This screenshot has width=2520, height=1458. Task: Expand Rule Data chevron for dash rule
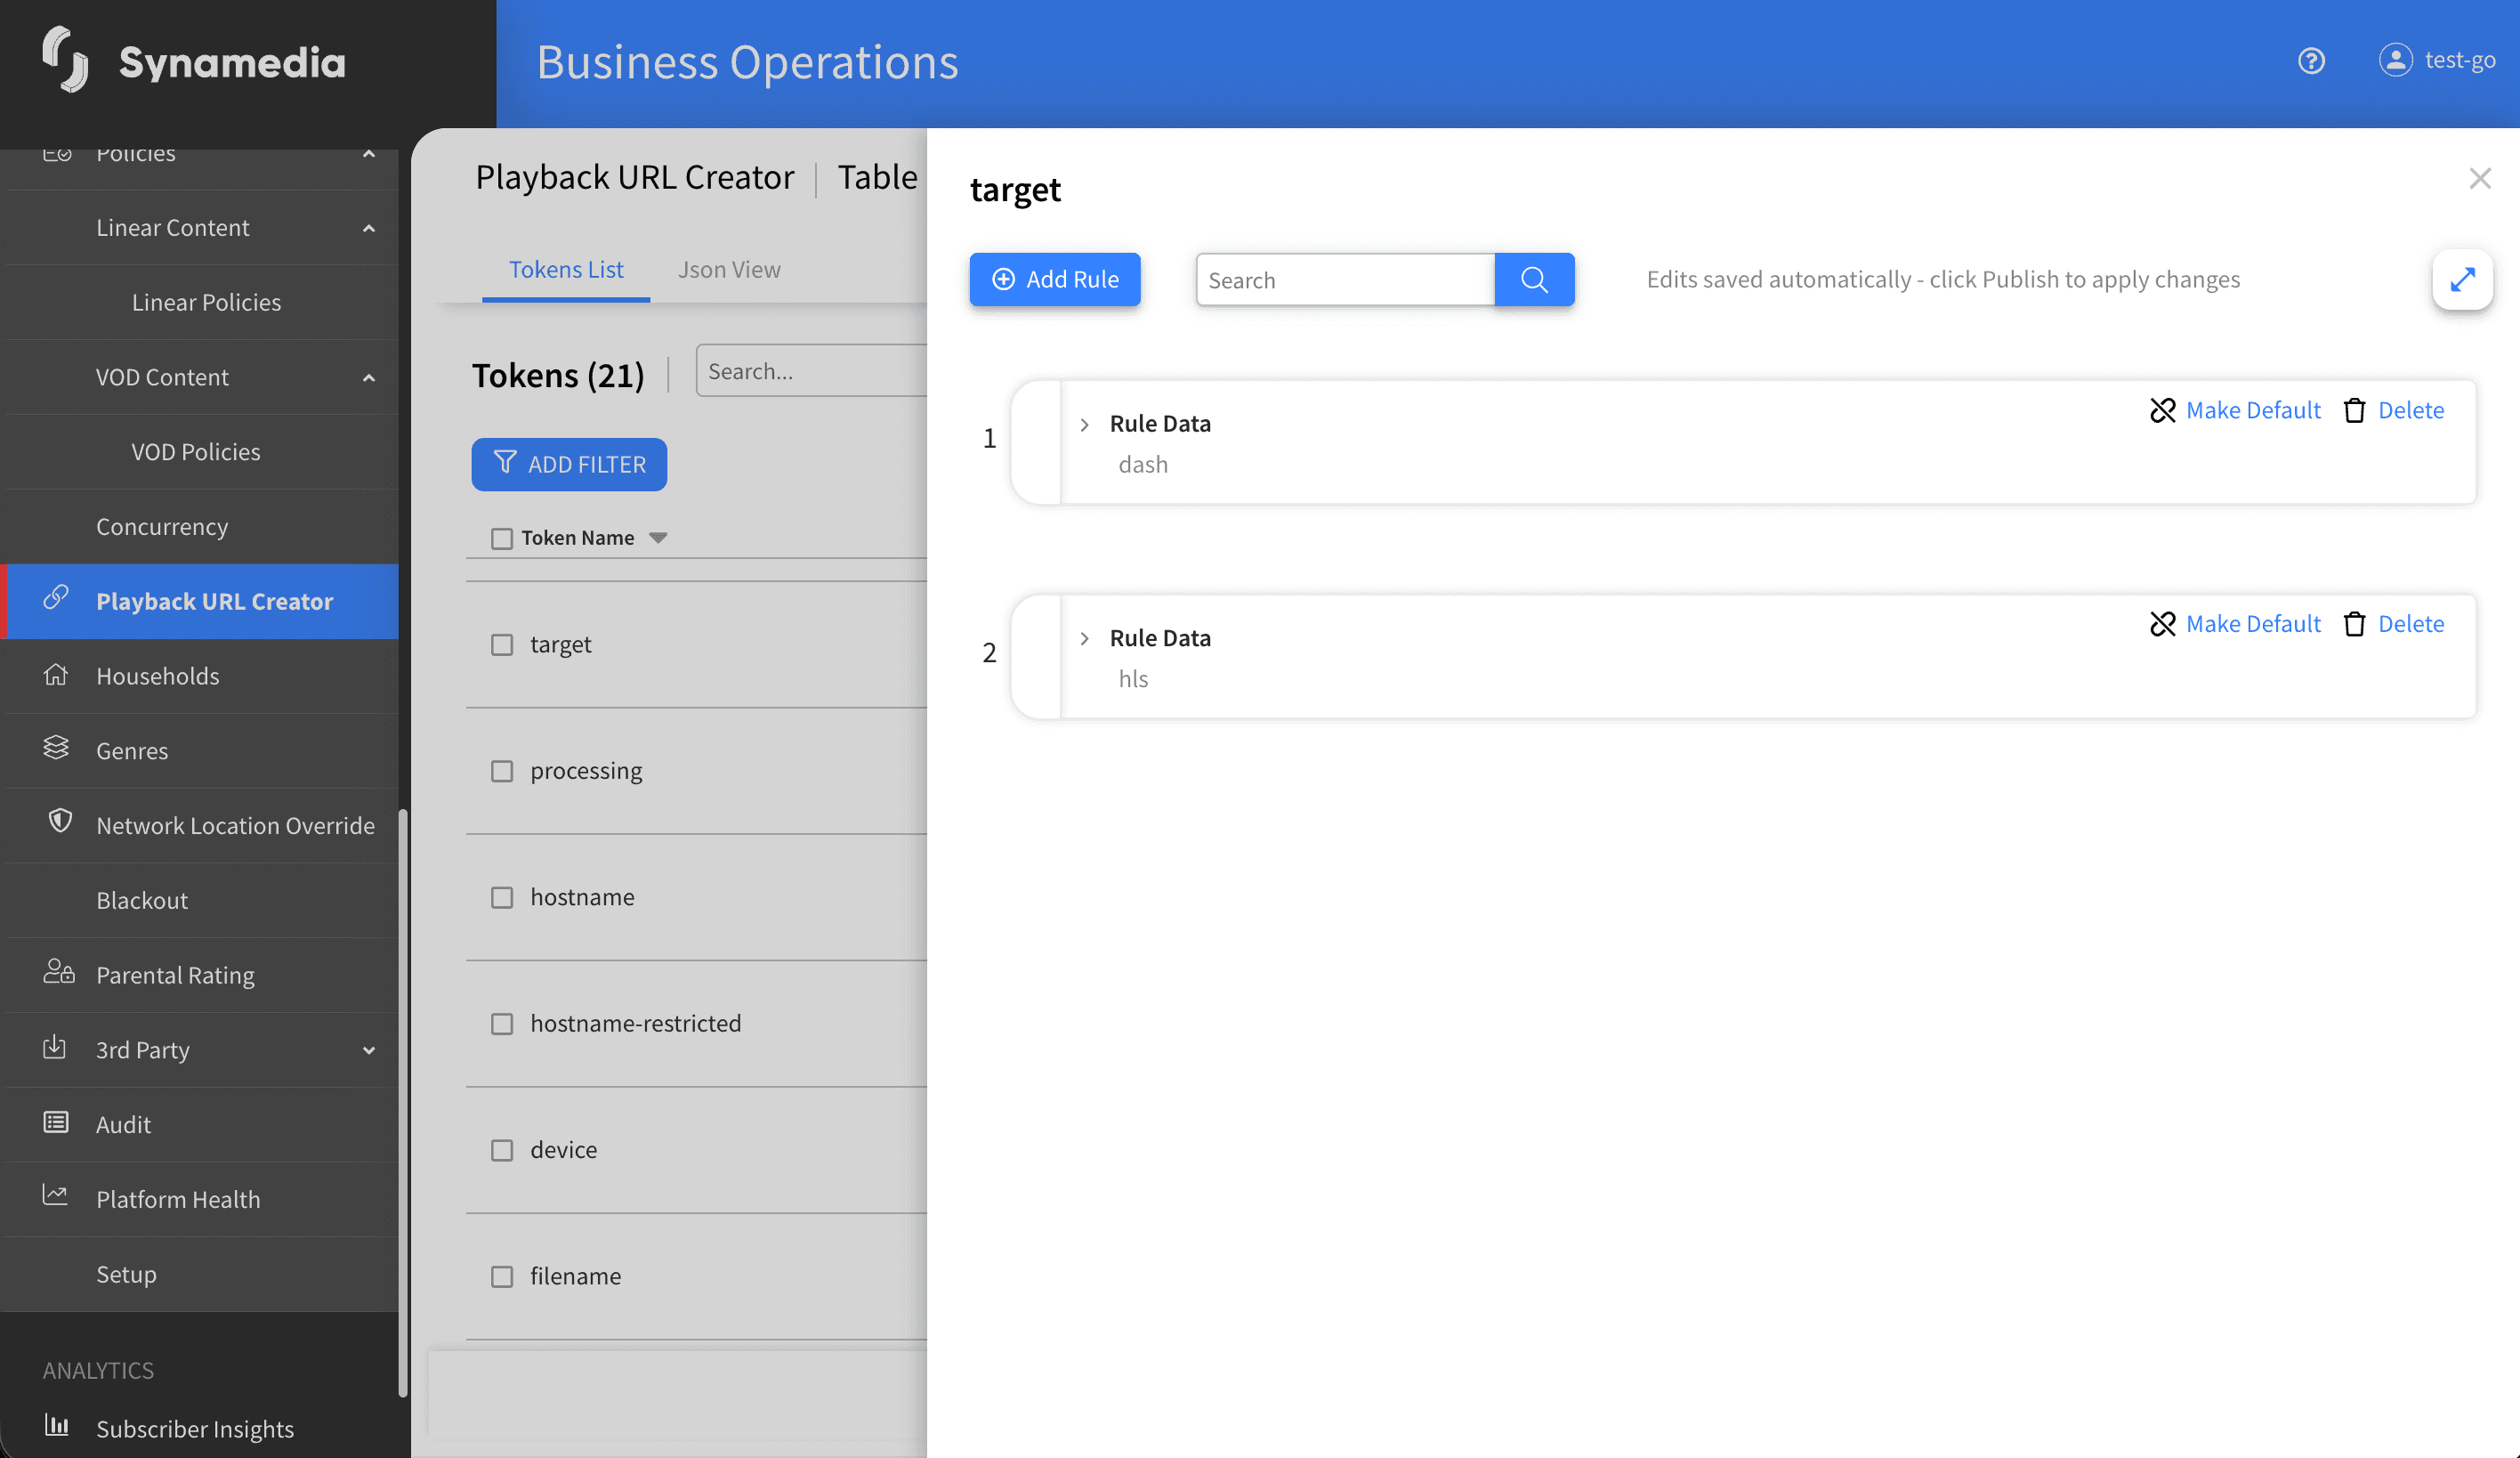click(1084, 425)
